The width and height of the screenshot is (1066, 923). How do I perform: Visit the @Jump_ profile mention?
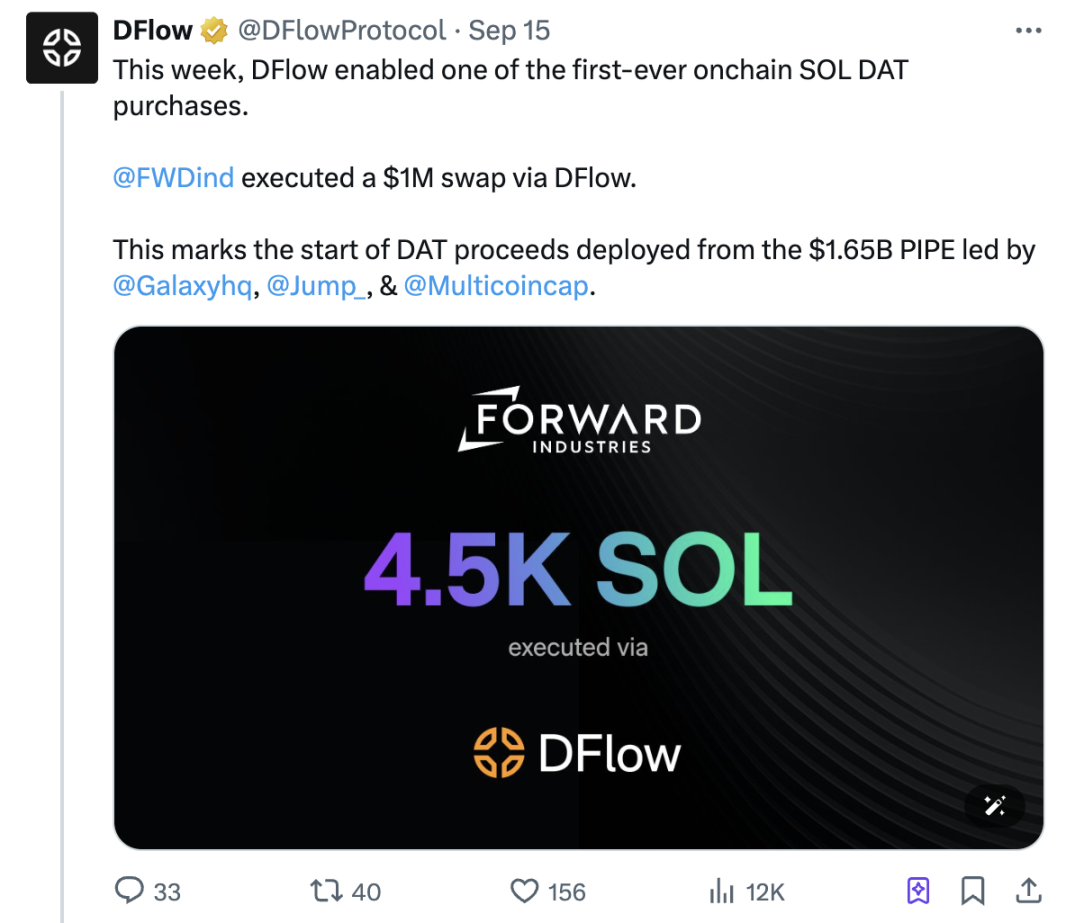pyautogui.click(x=317, y=286)
